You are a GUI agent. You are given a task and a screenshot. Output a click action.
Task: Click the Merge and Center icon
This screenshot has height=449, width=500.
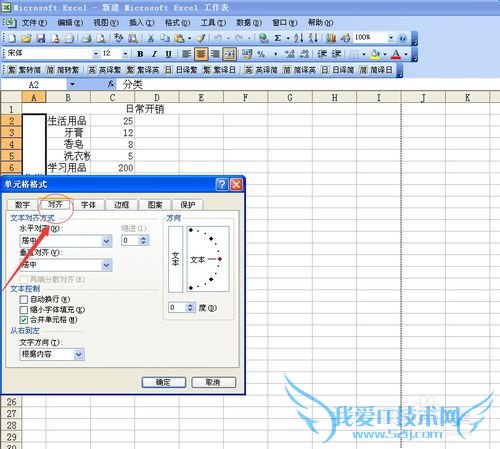coord(230,54)
